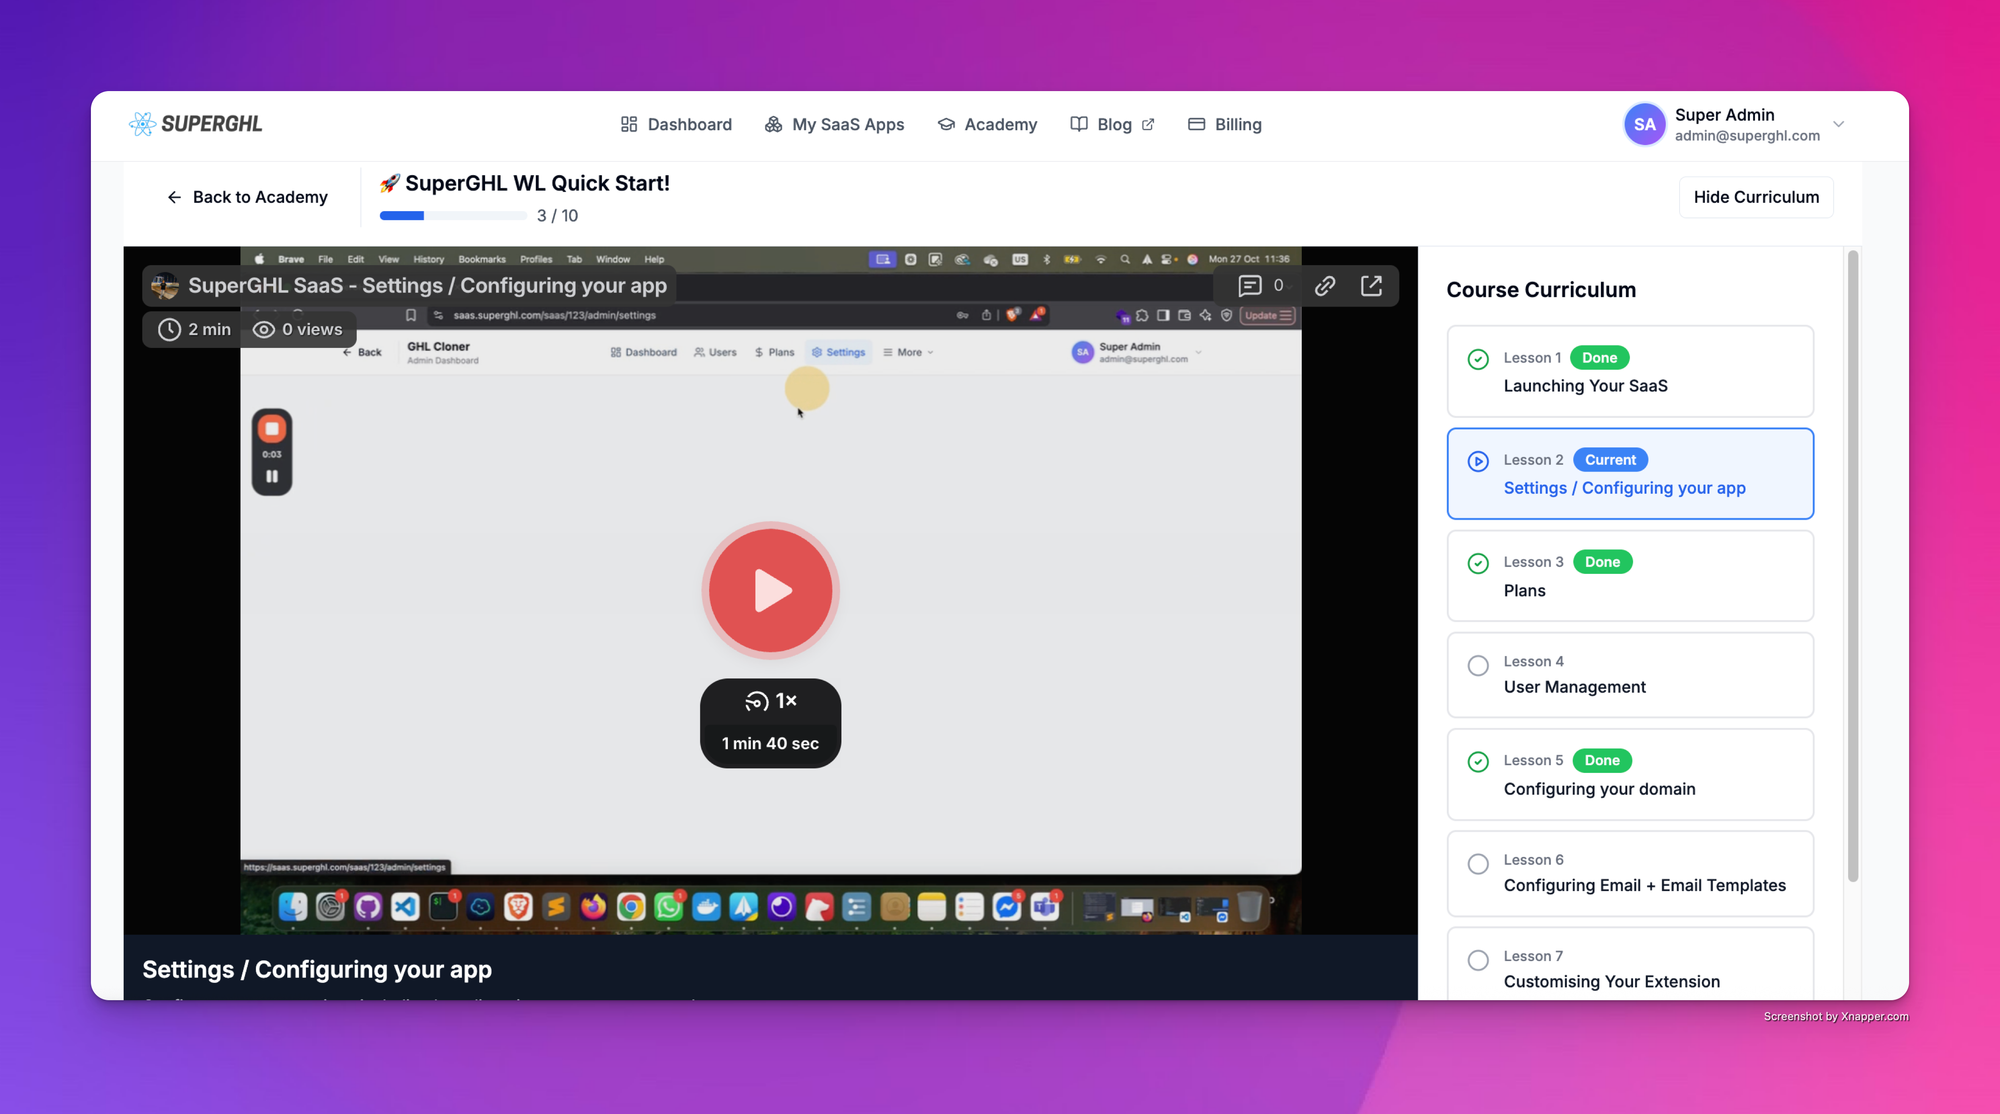Change the 1× playback speed control
Screen dimensions: 2000x1114
[x=770, y=701]
